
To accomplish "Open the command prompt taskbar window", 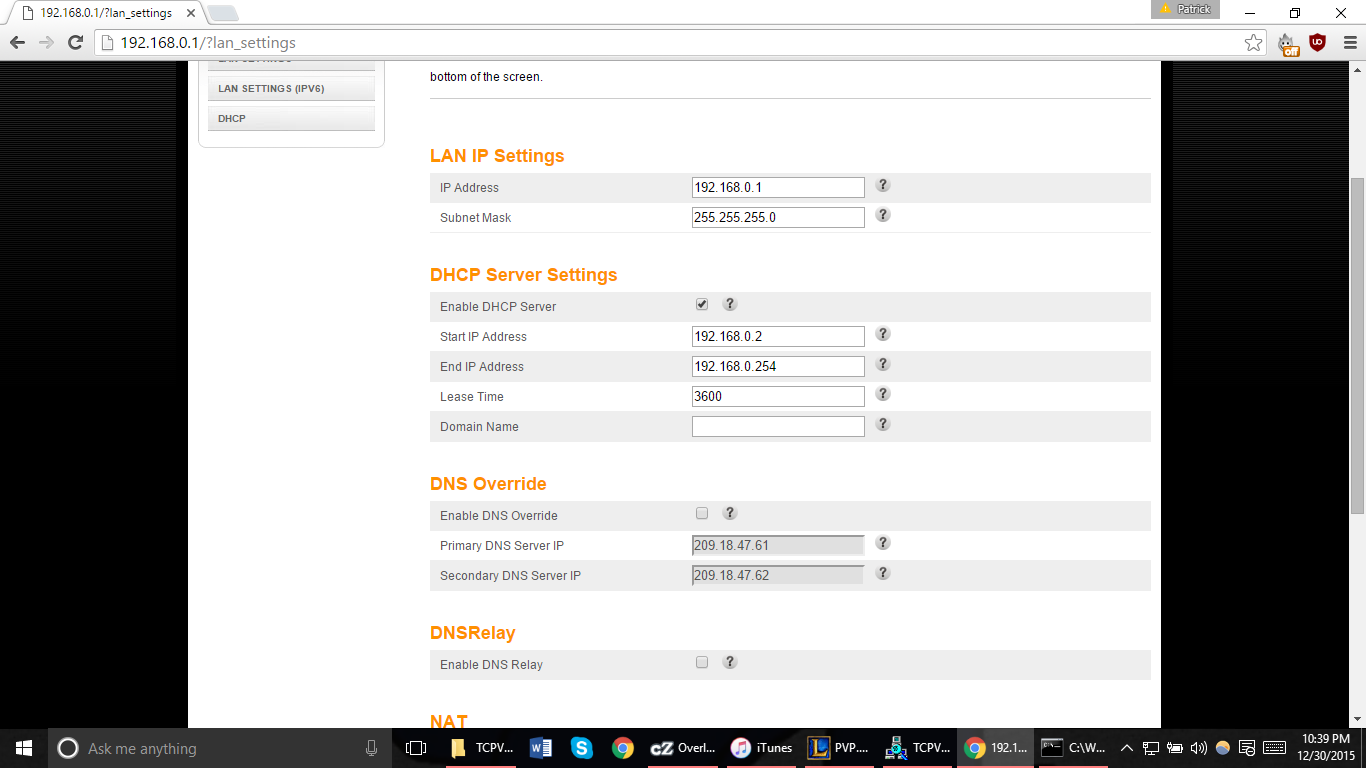I will (1073, 748).
